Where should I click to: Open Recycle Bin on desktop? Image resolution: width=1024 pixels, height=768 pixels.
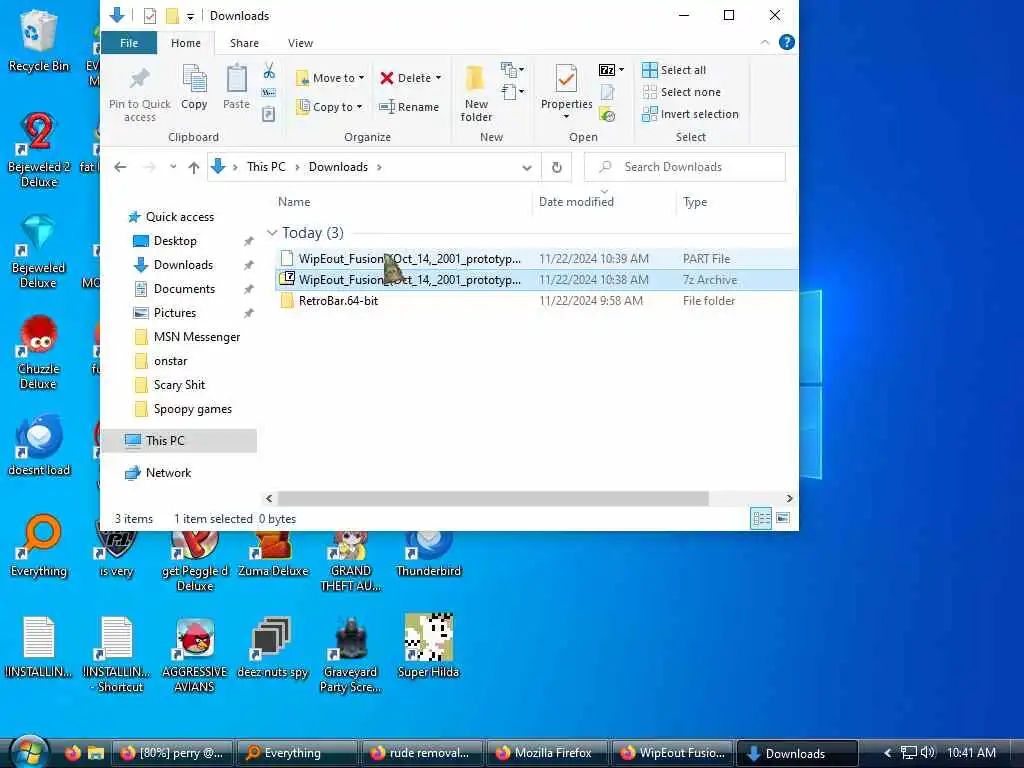[39, 40]
